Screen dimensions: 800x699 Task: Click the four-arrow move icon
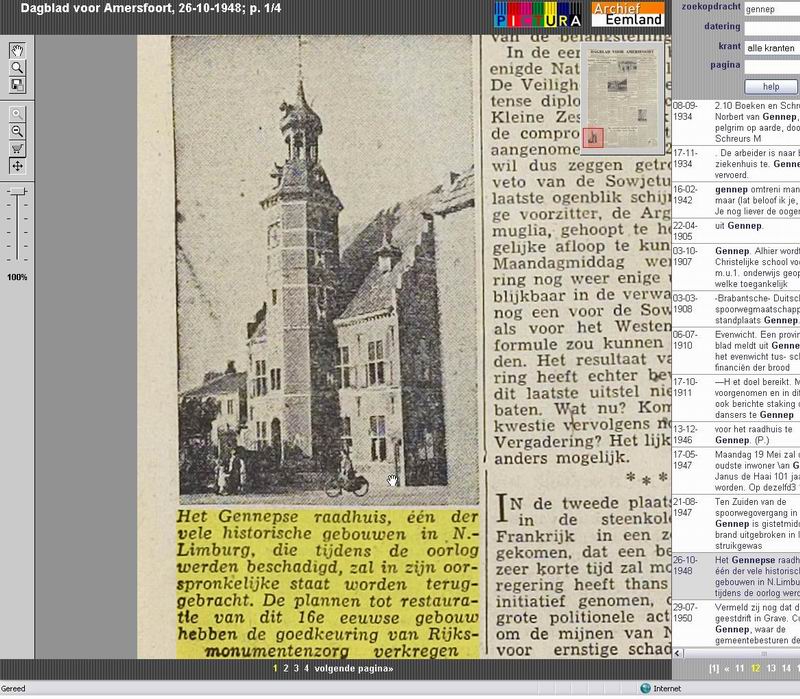coord(17,166)
